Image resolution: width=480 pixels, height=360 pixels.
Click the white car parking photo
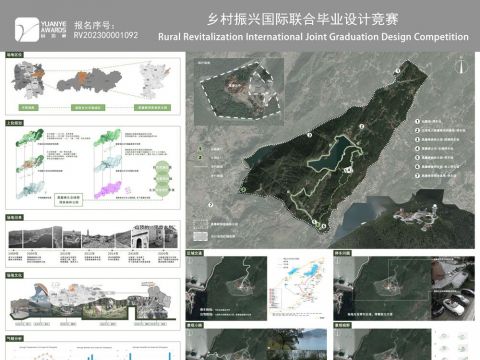click(x=453, y=306)
